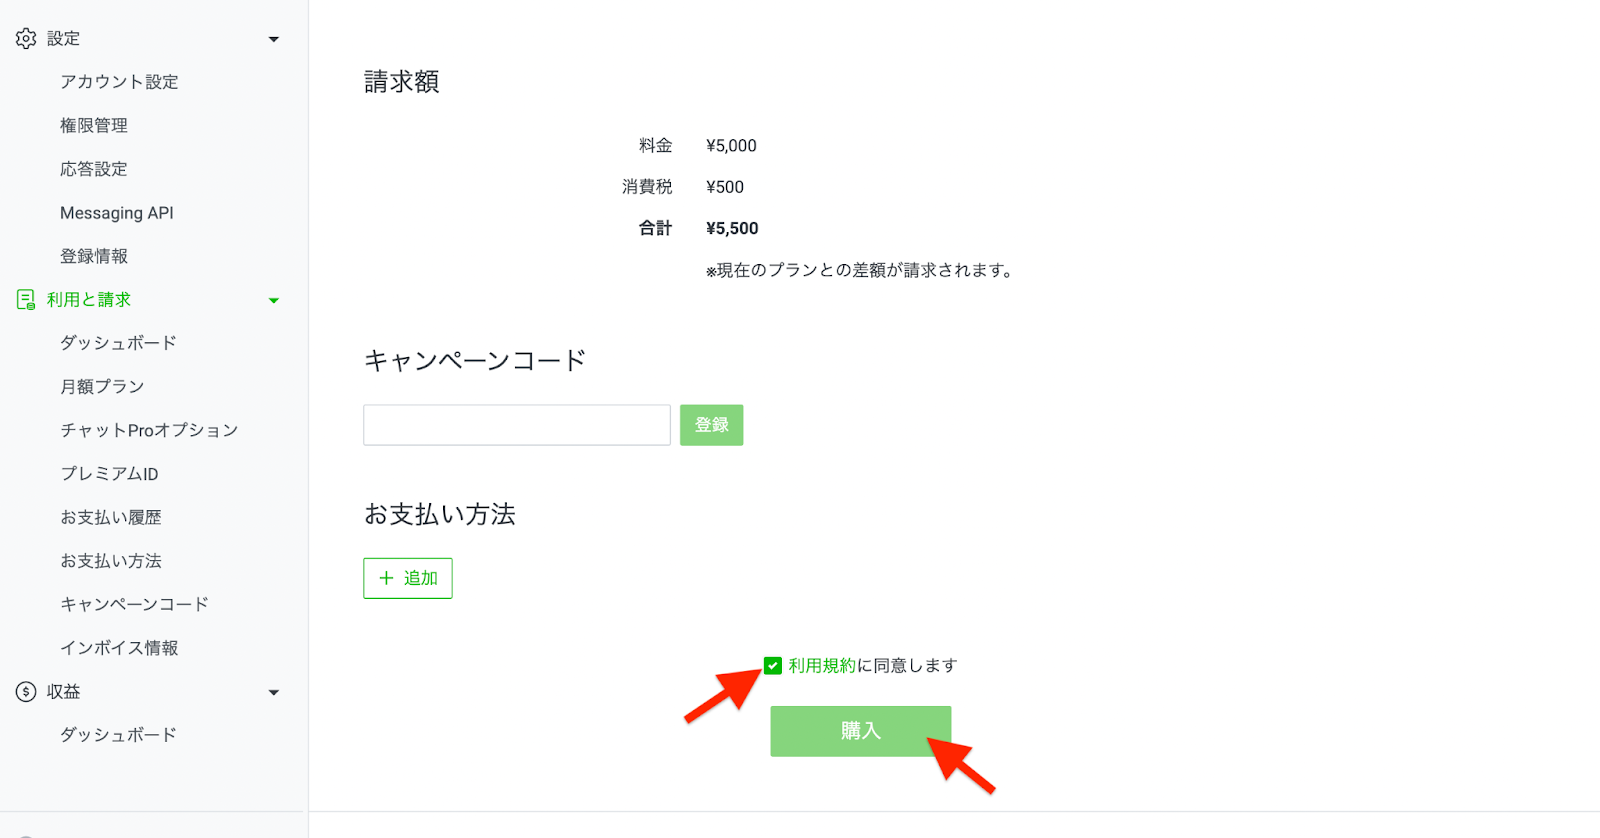Open チャットProオプション menu item

pyautogui.click(x=149, y=430)
